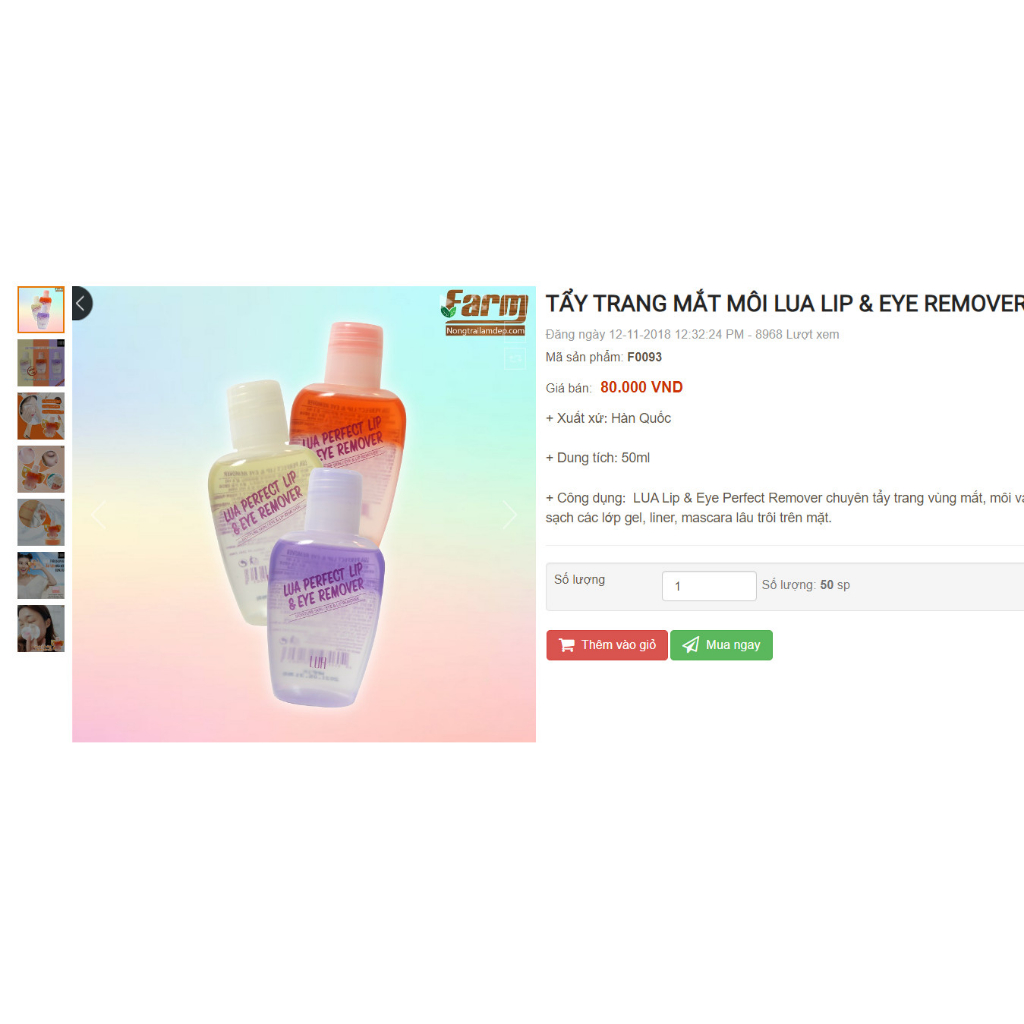Click the main product image of bottles
Image resolution: width=1024 pixels, height=1024 pixels.
pos(304,514)
